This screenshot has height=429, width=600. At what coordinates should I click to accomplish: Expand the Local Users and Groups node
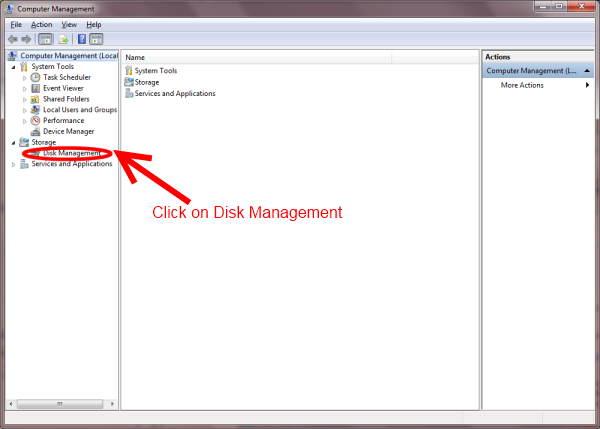(25, 110)
